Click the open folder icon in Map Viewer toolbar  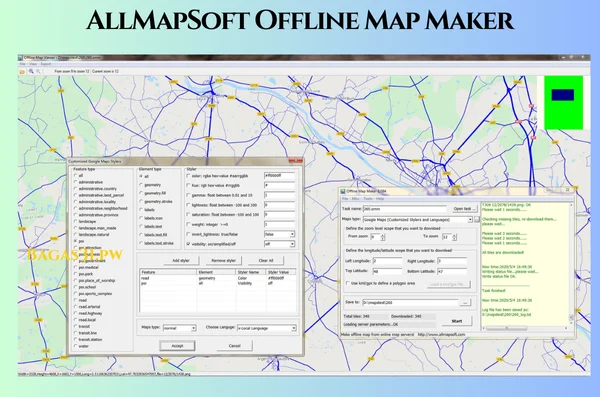point(22,72)
